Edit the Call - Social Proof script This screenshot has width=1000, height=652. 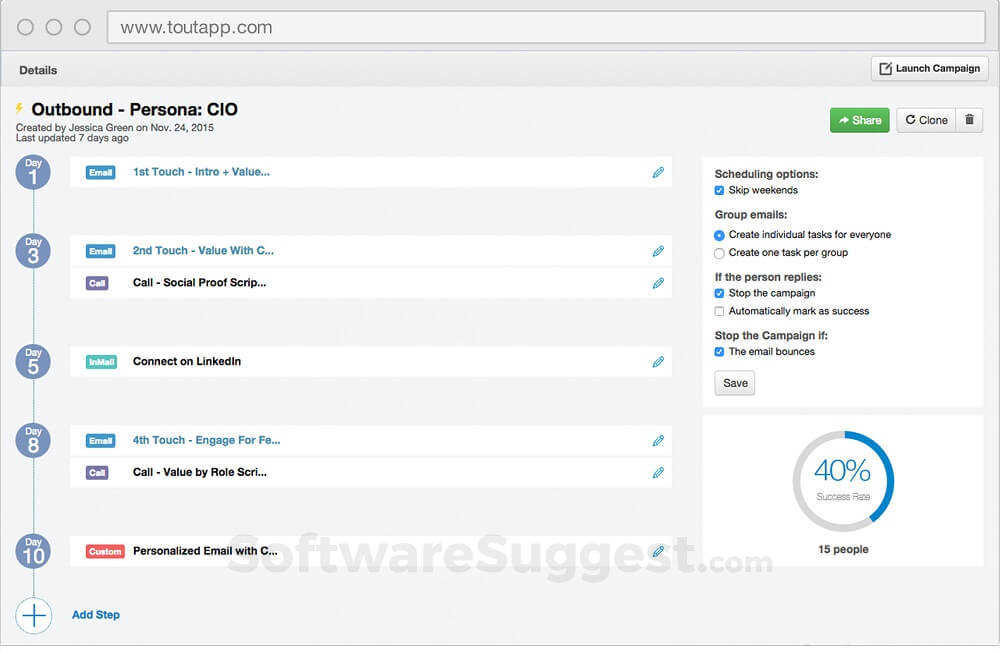[x=658, y=283]
